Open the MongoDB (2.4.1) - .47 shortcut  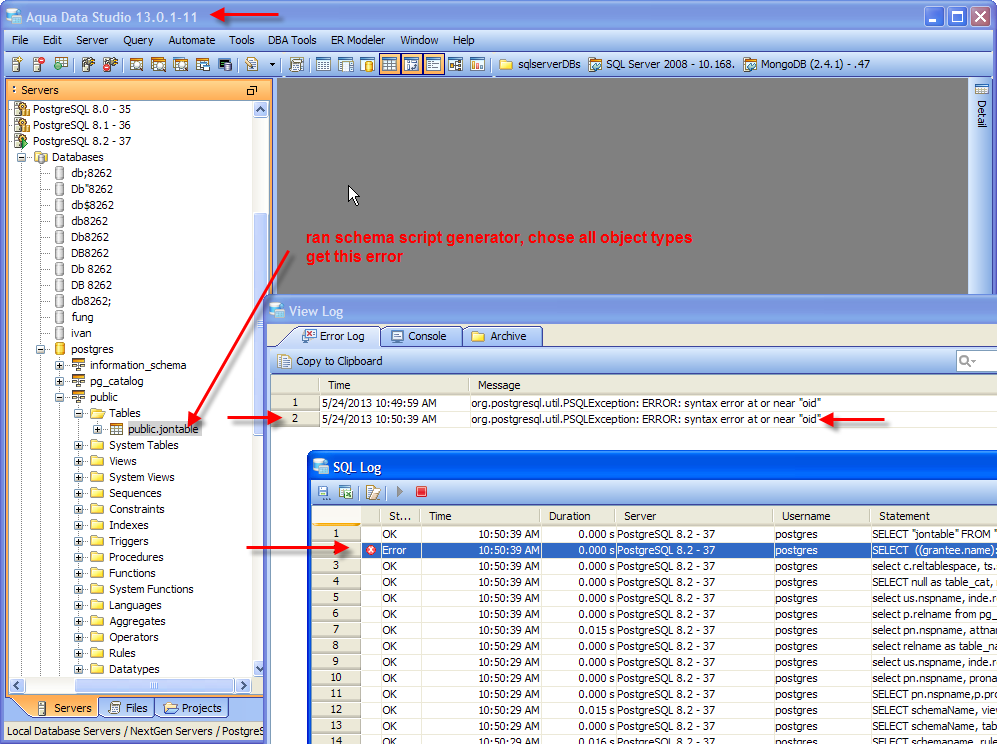pos(807,64)
